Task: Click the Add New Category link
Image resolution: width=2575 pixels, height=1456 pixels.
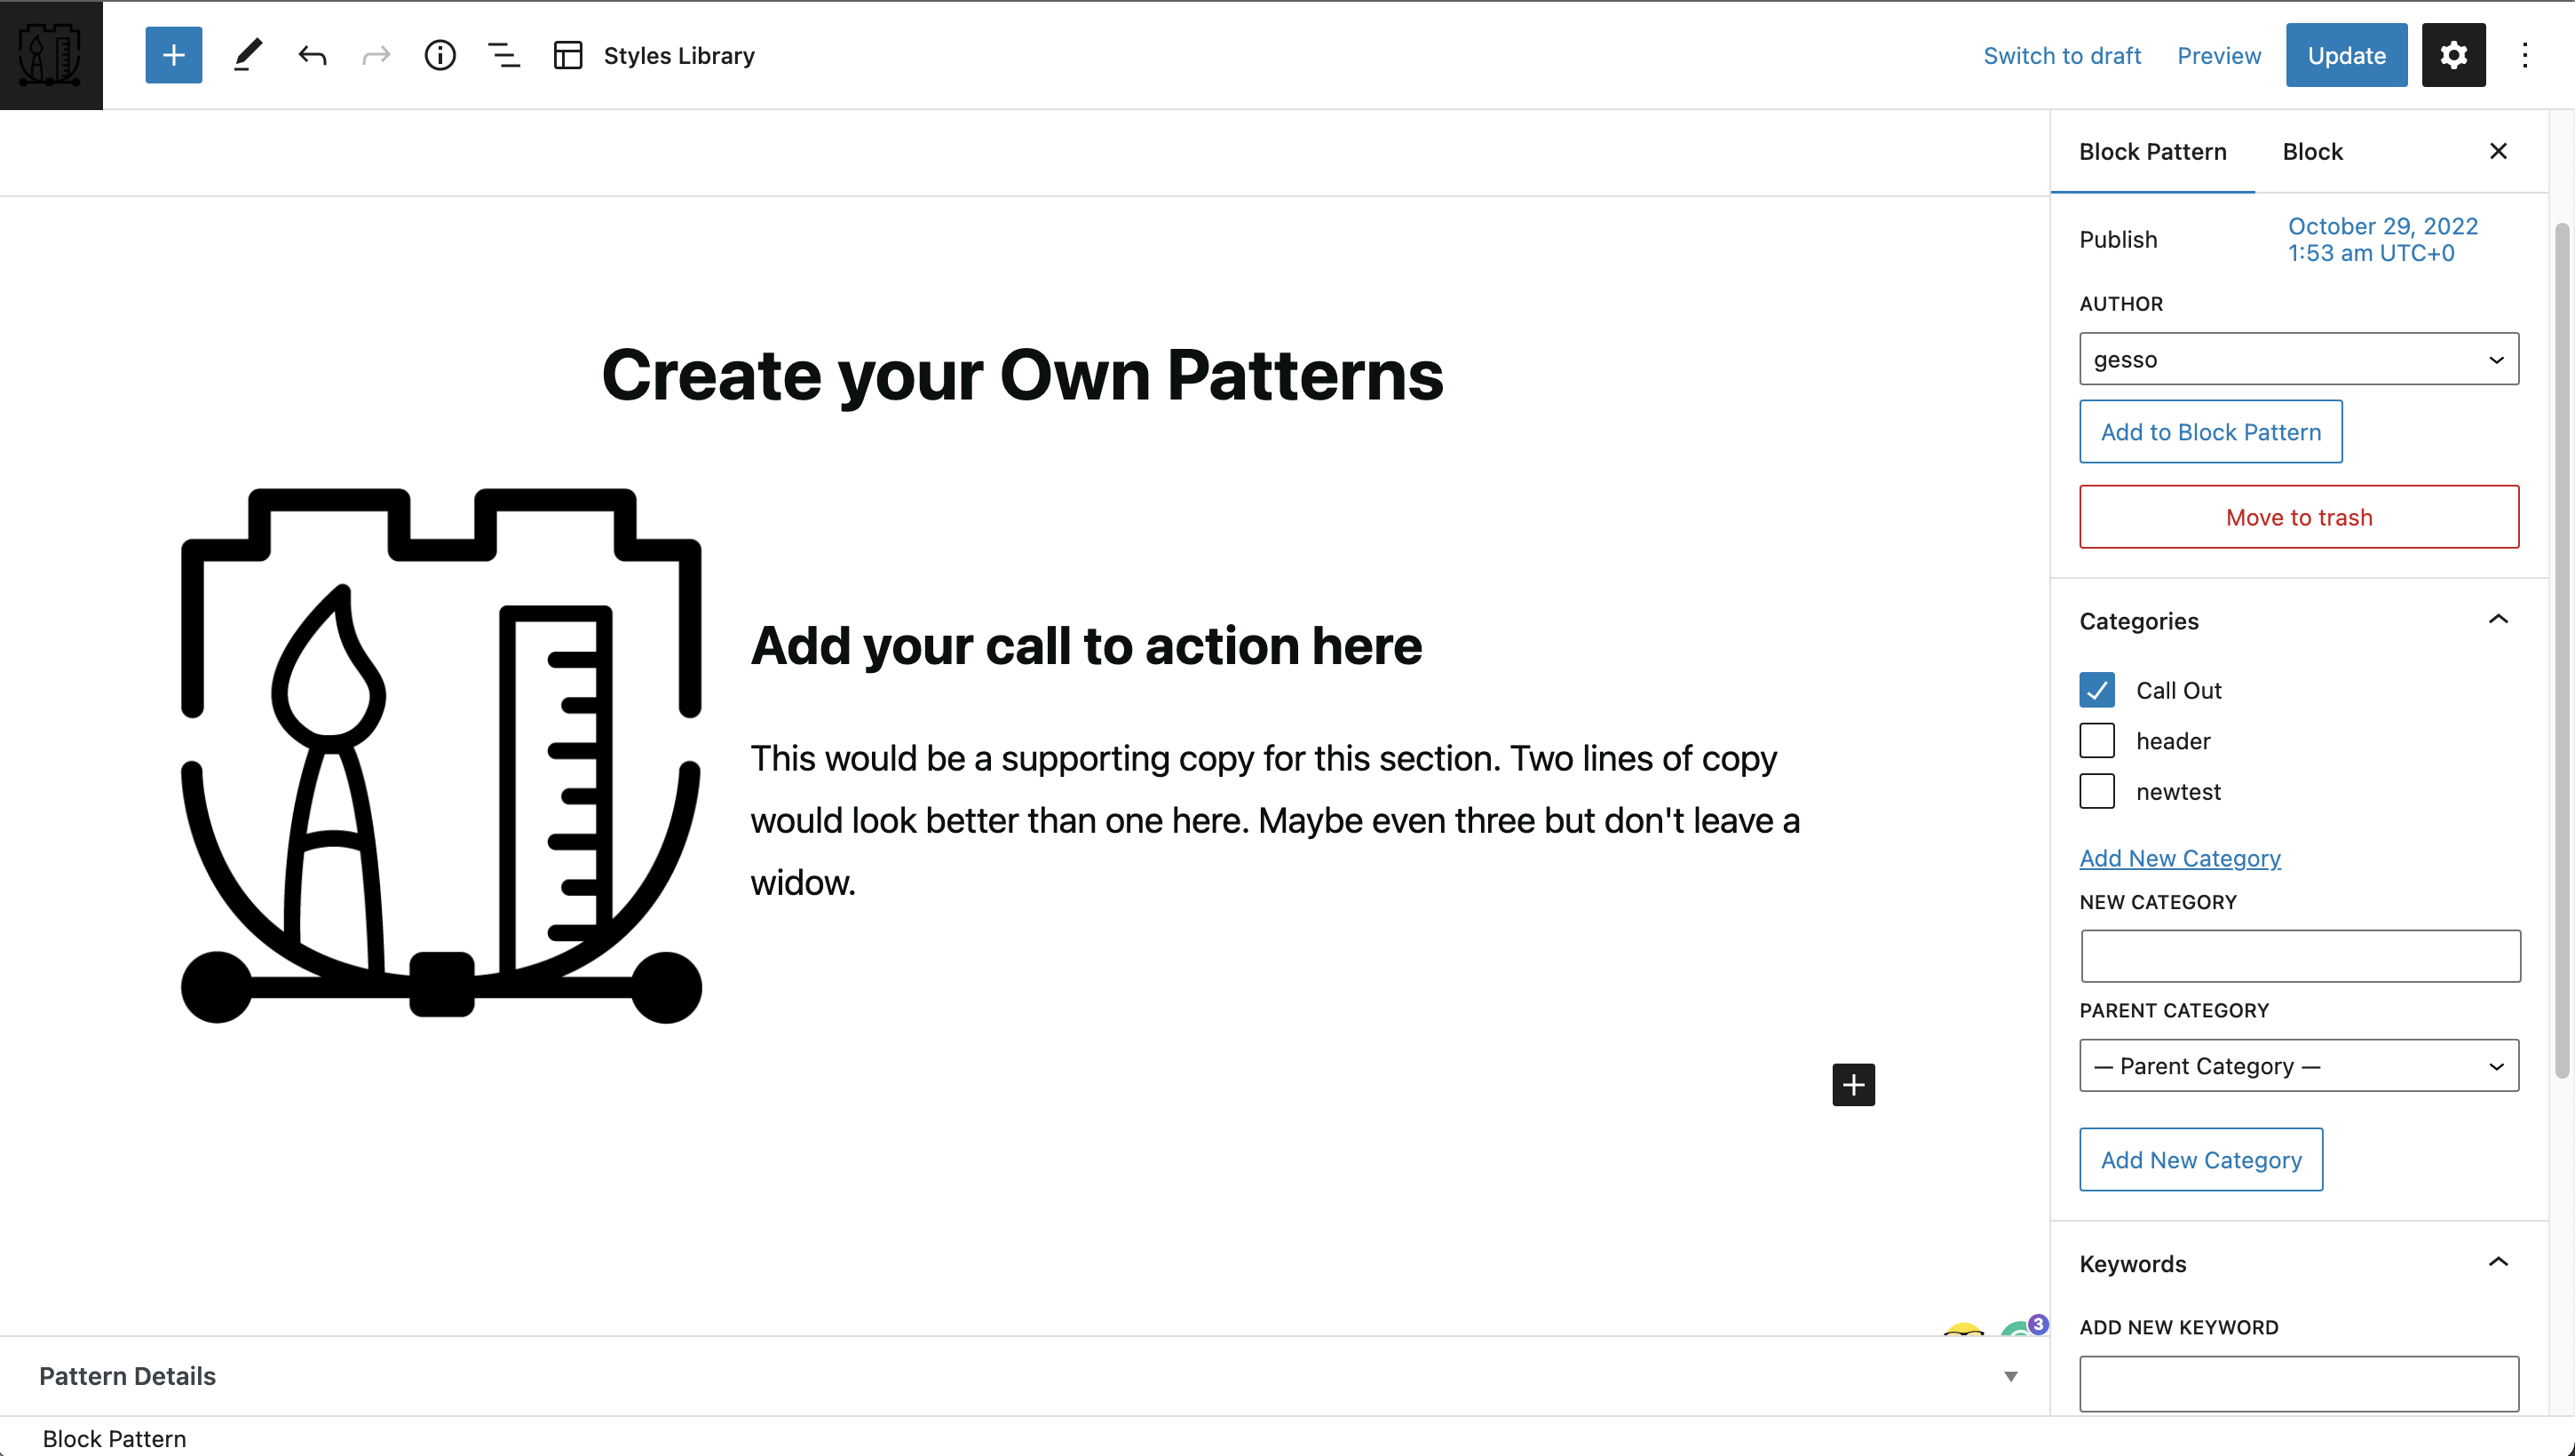Action: (2180, 858)
